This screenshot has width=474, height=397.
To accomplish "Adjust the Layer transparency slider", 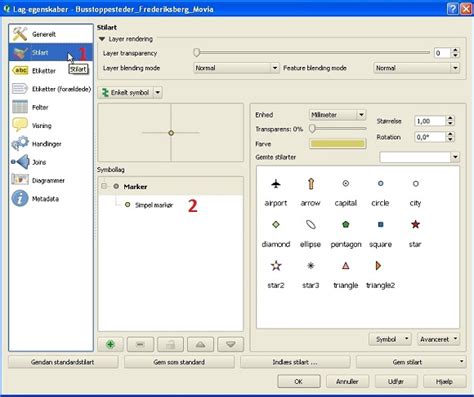I will pyautogui.click(x=197, y=52).
